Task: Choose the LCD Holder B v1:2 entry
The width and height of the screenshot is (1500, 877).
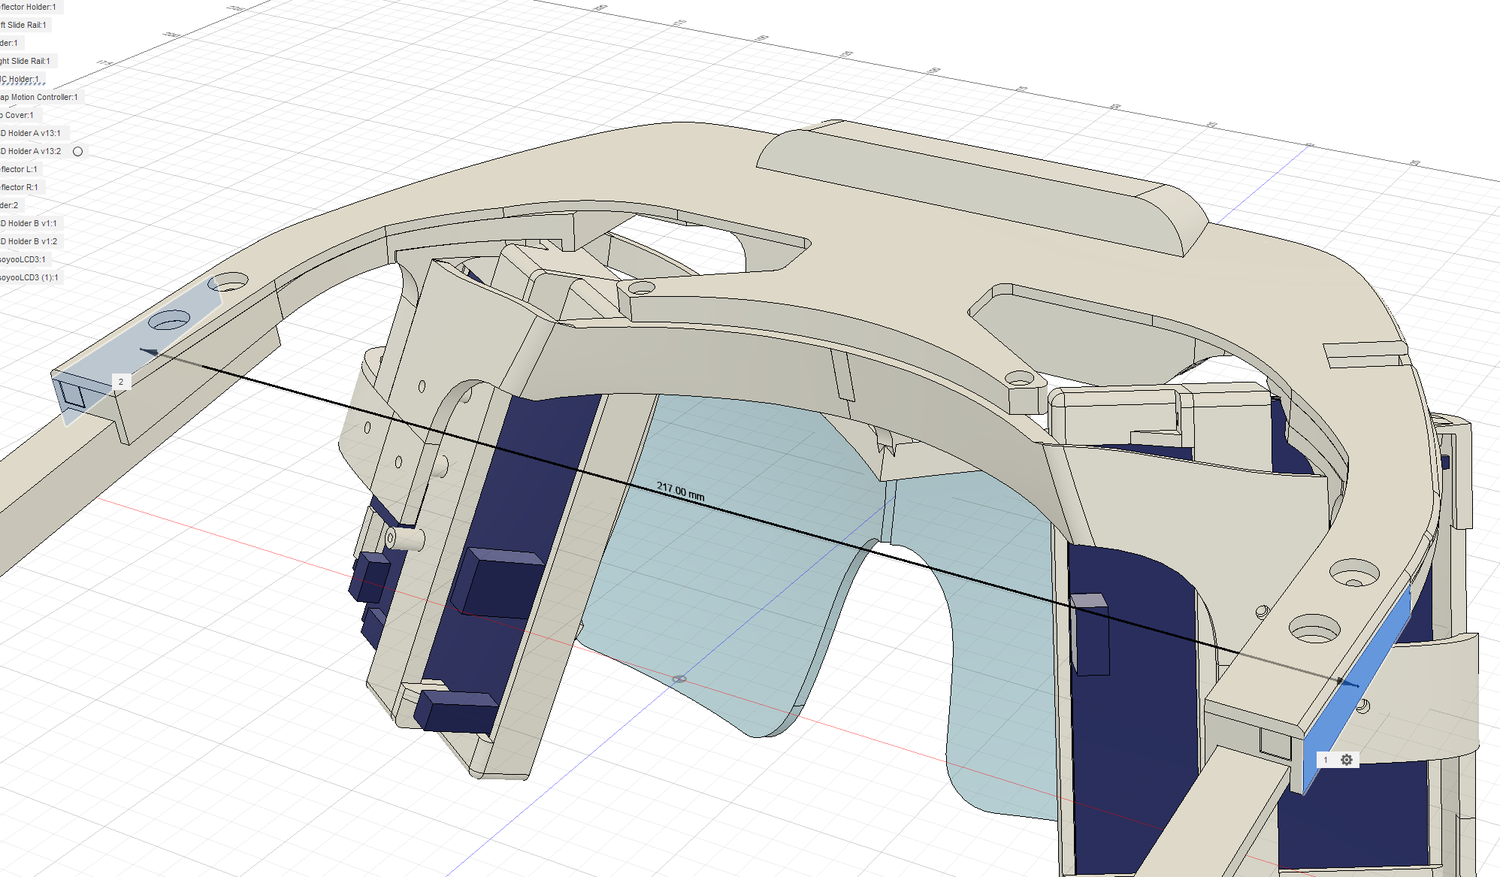Action: click(29, 241)
